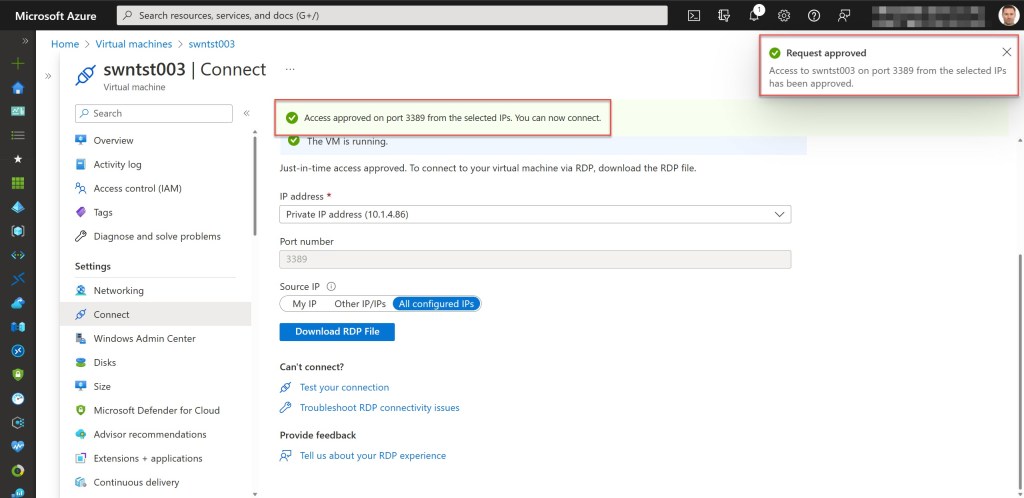Collapse the resource menu with double chevron
The image size is (1024, 498).
click(246, 113)
